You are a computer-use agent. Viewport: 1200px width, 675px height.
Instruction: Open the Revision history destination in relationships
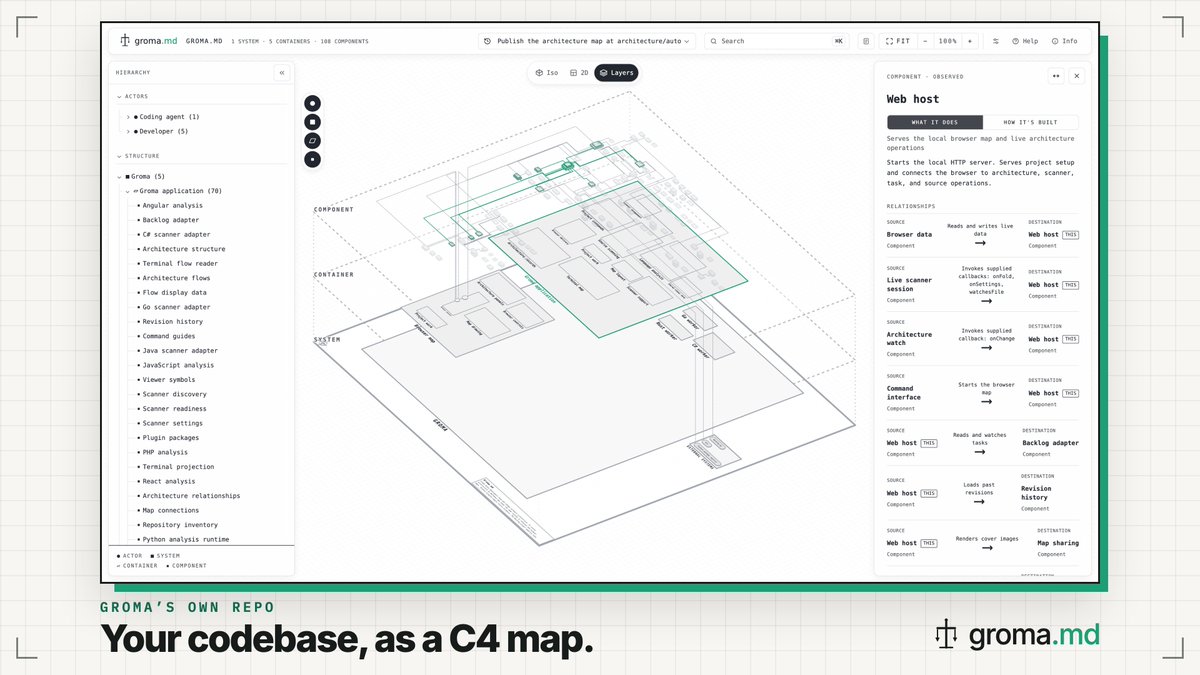[x=1036, y=493]
